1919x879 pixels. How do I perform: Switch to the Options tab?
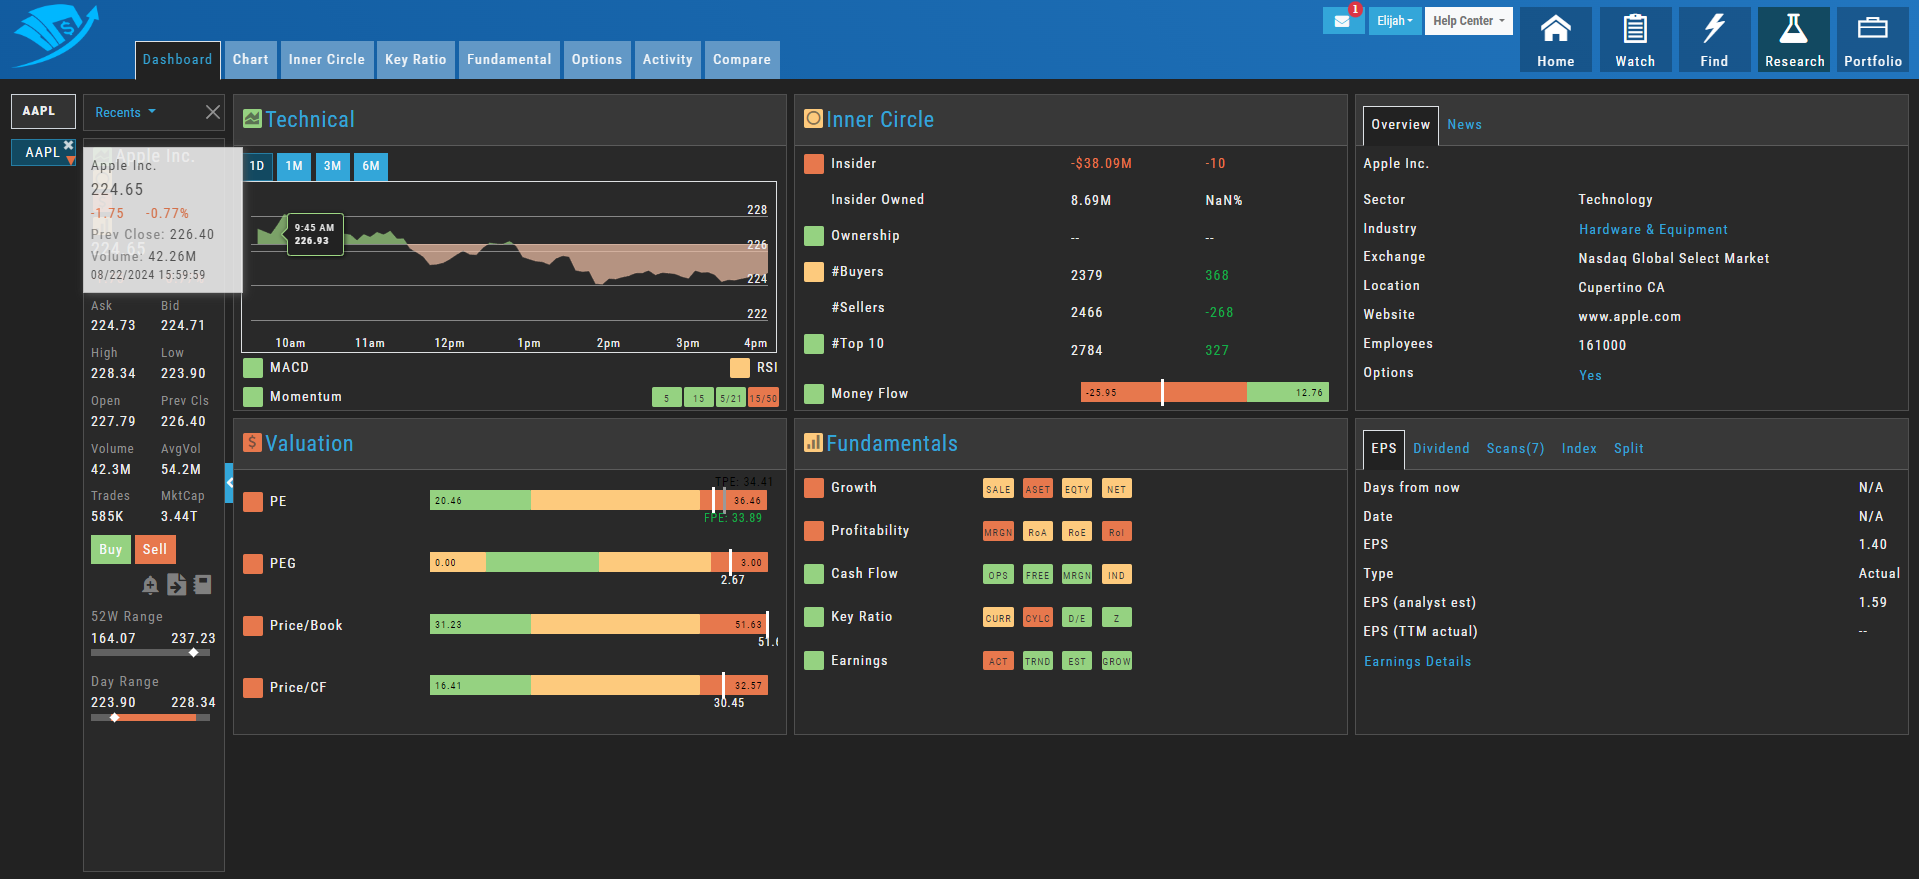point(597,60)
